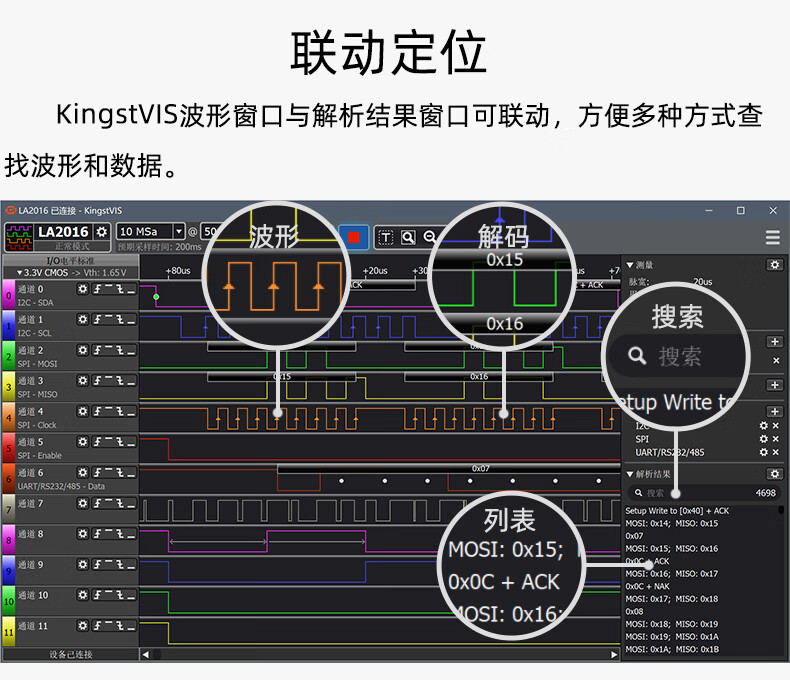Viewport: 790px width, 680px height.
Task: Click the add decoder plus button
Action: [774, 411]
